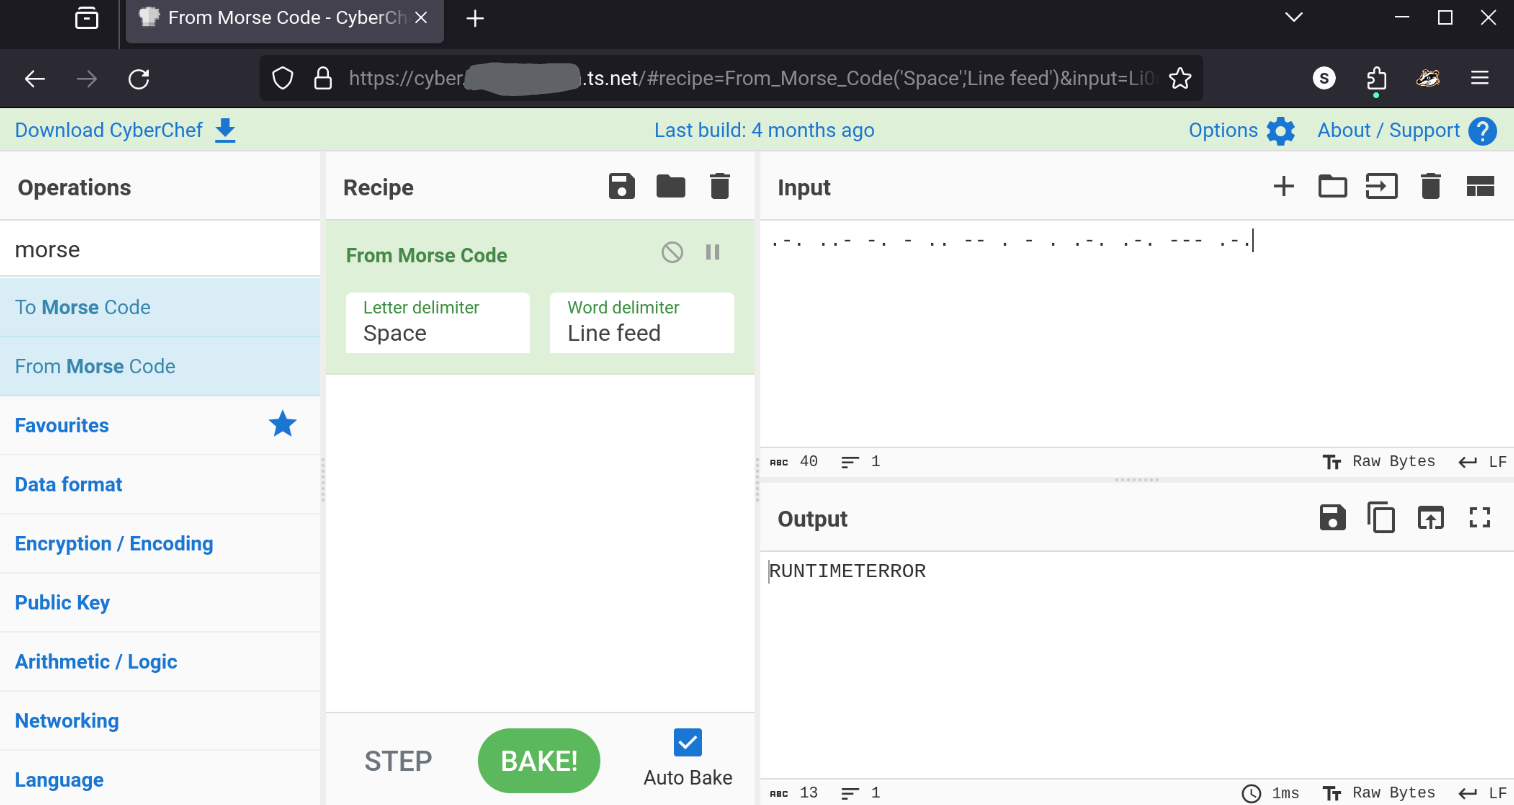The height and width of the screenshot is (805, 1514).
Task: Change output end of line sequence LF
Action: (x=1482, y=793)
